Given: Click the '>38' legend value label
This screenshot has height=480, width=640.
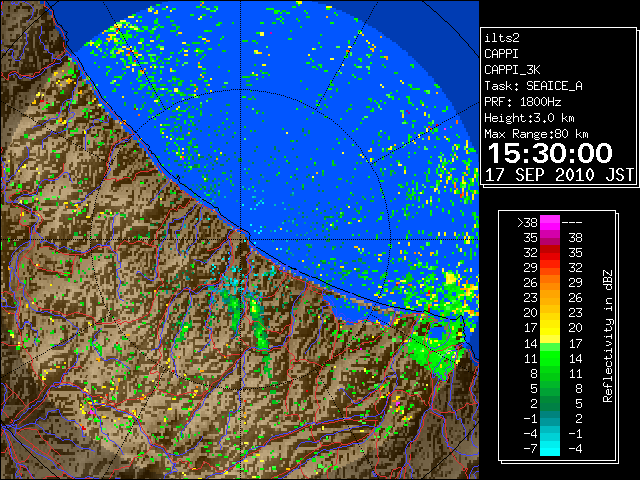Looking at the screenshot, I should click(527, 223).
